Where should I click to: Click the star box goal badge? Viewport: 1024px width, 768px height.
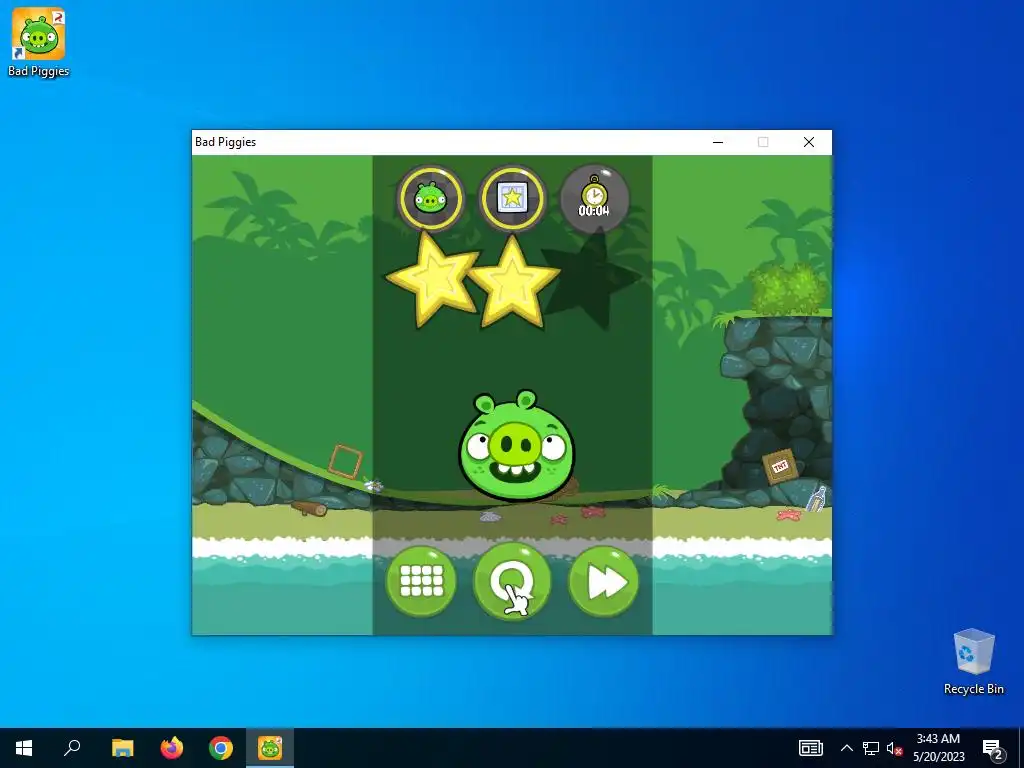coord(512,199)
